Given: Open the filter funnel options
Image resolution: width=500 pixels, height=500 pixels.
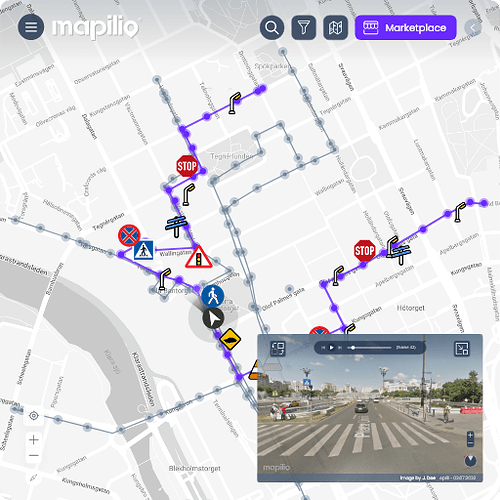Looking at the screenshot, I should tap(304, 28).
